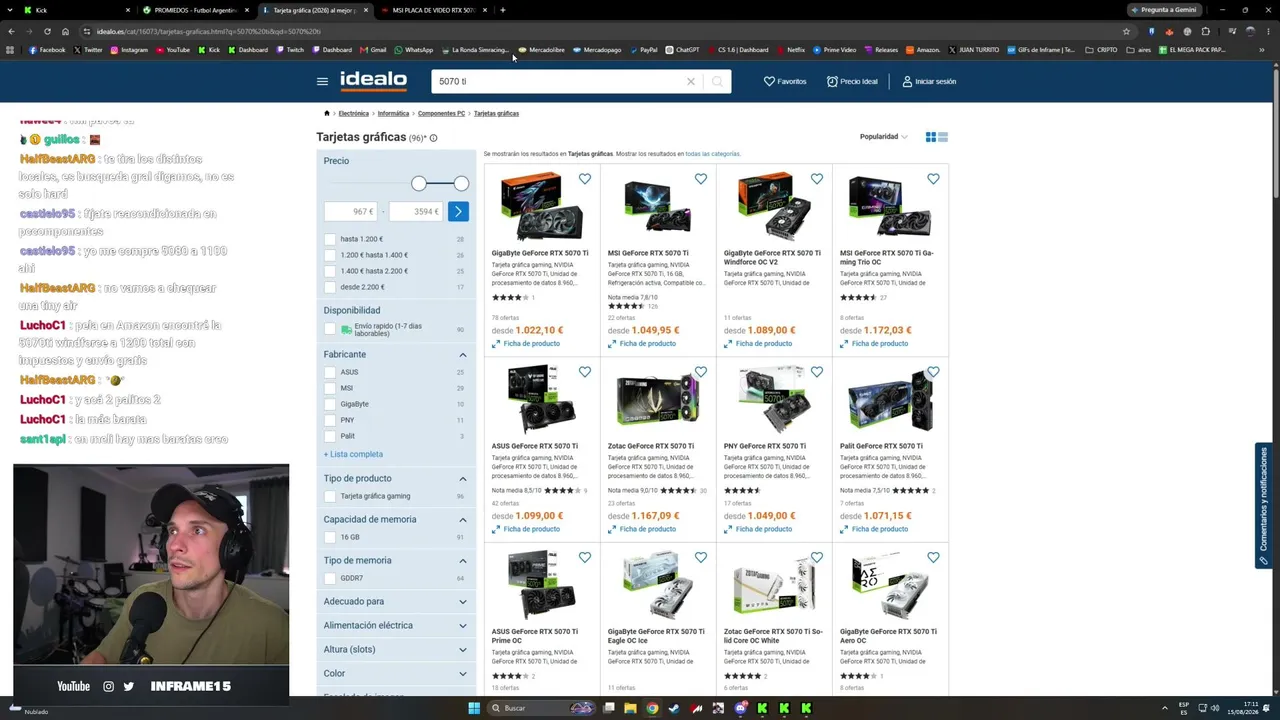Adjust the maximum price slider handle

click(x=461, y=183)
